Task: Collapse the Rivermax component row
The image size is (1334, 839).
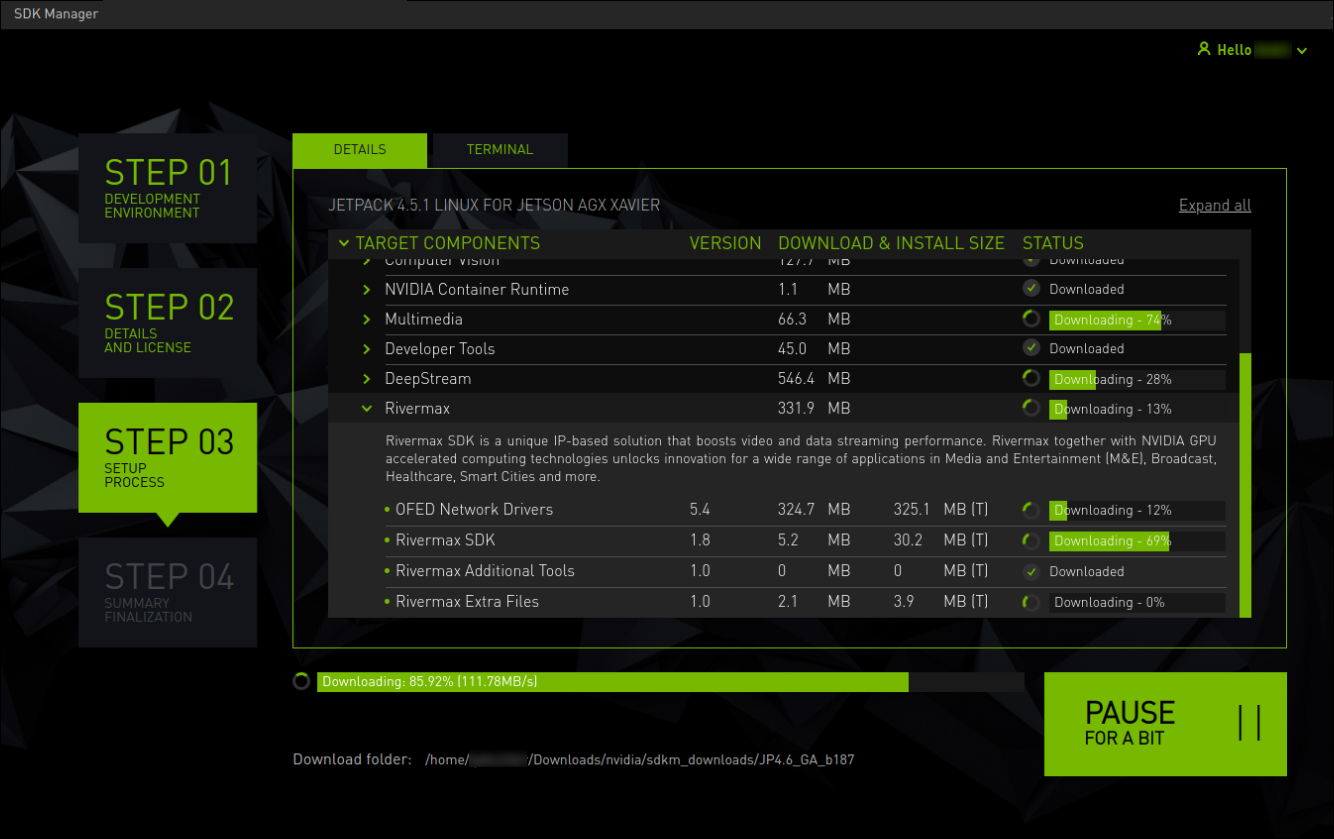Action: point(367,409)
